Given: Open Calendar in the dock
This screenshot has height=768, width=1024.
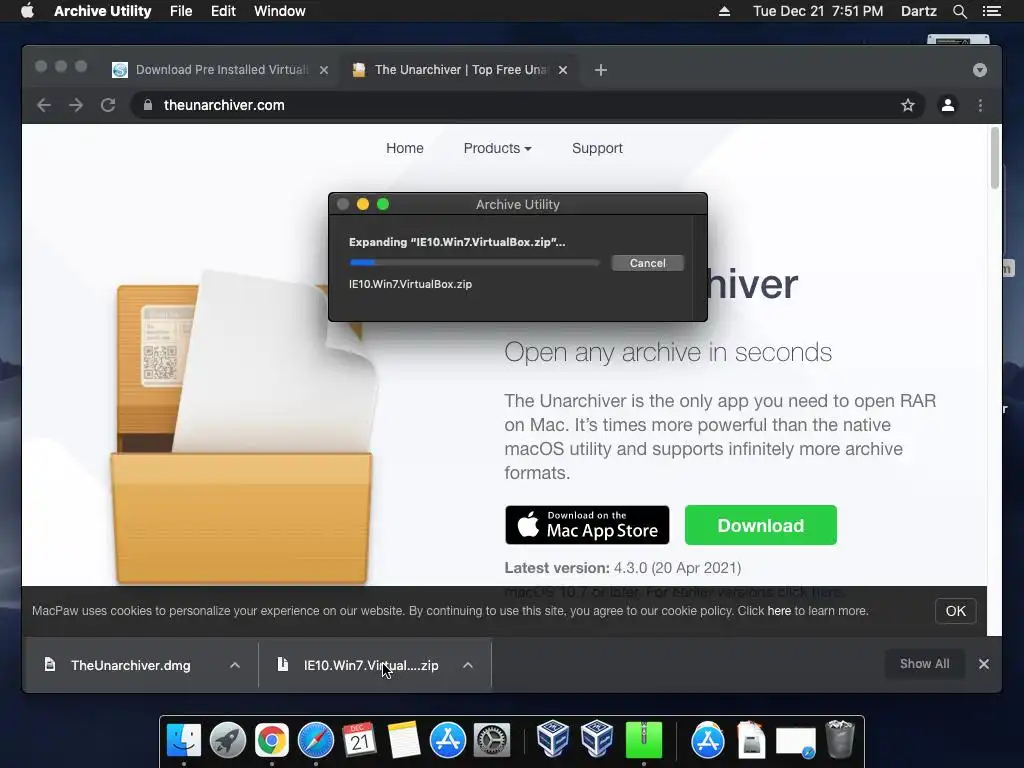Looking at the screenshot, I should click(359, 741).
